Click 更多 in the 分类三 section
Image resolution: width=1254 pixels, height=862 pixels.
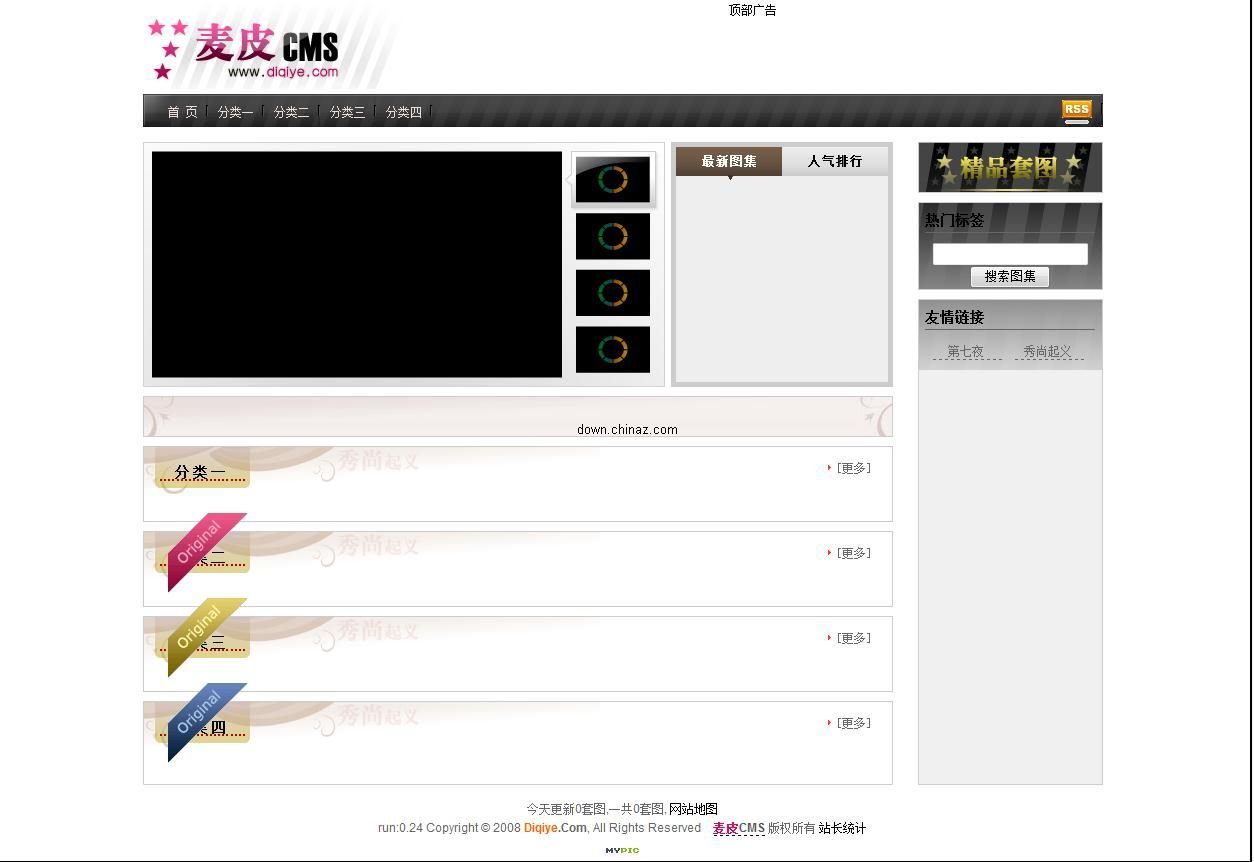coord(853,638)
